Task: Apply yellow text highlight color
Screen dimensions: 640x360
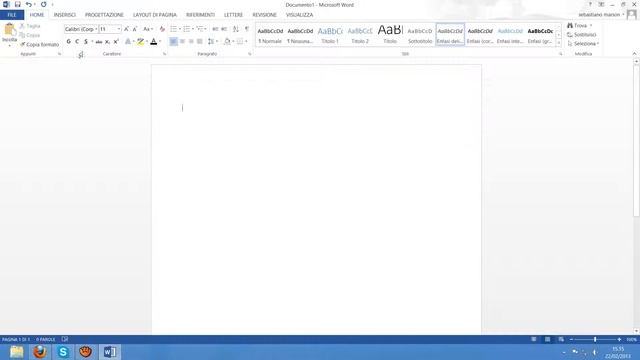Action: (140, 42)
